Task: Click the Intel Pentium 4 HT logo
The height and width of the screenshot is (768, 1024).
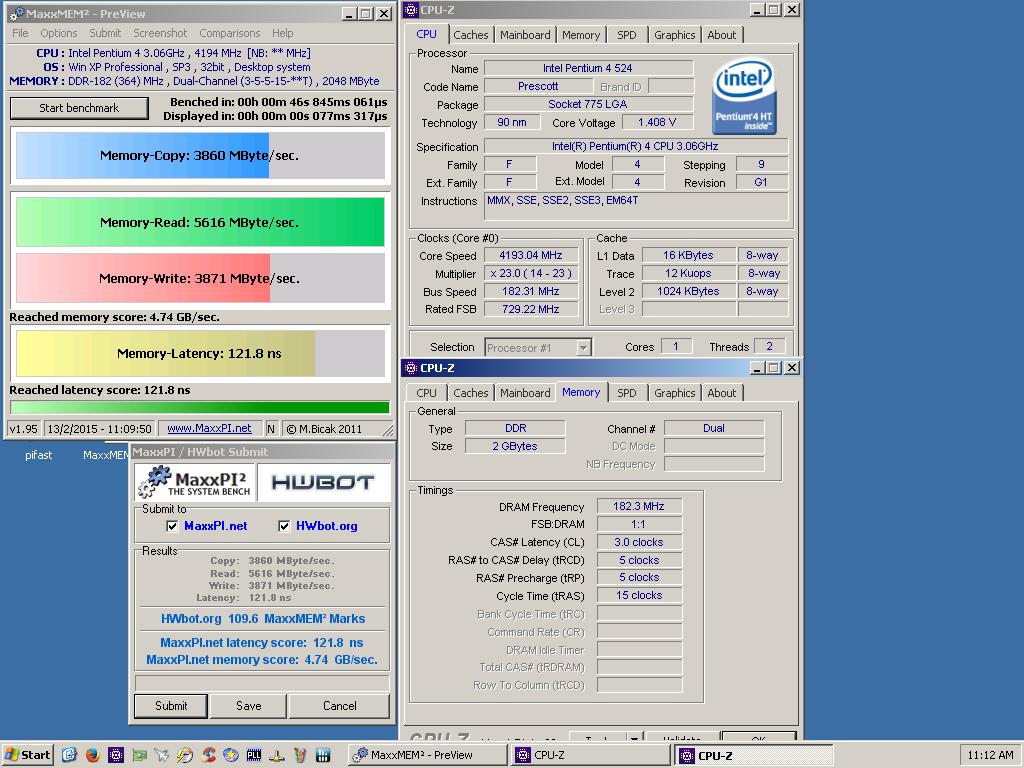Action: pyautogui.click(x=744, y=97)
